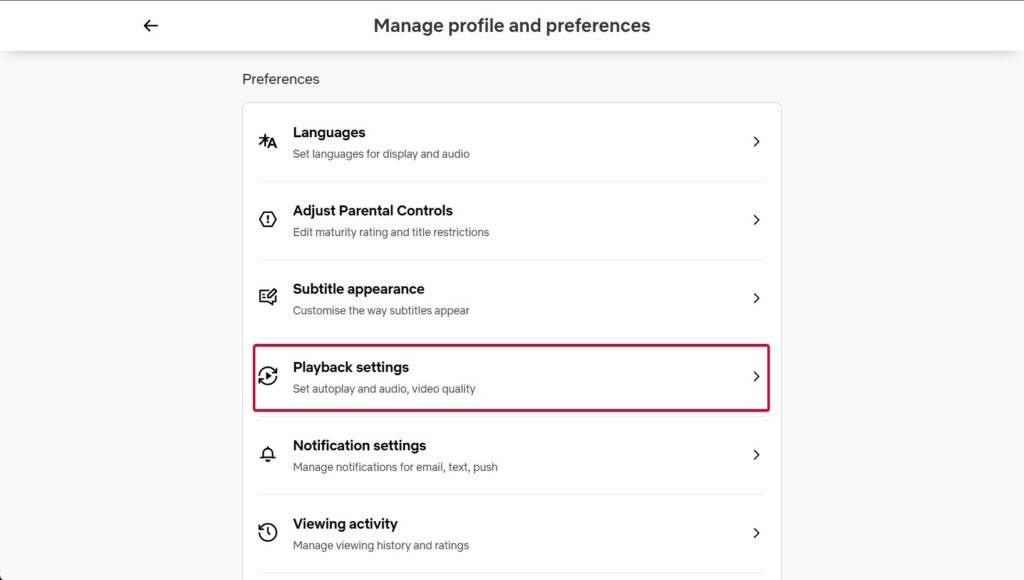1024x580 pixels.
Task: Expand Viewing activity using the chevron
Action: pyautogui.click(x=758, y=532)
